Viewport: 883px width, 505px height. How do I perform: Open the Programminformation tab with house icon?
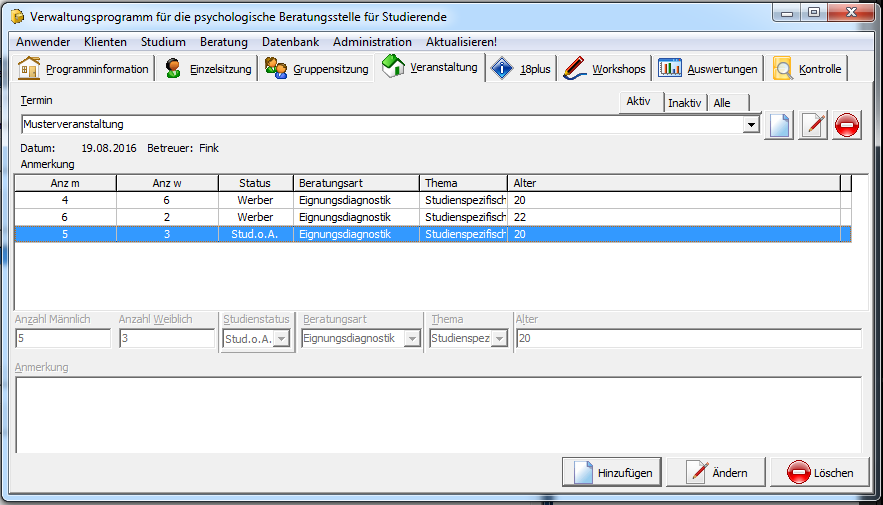pyautogui.click(x=84, y=69)
